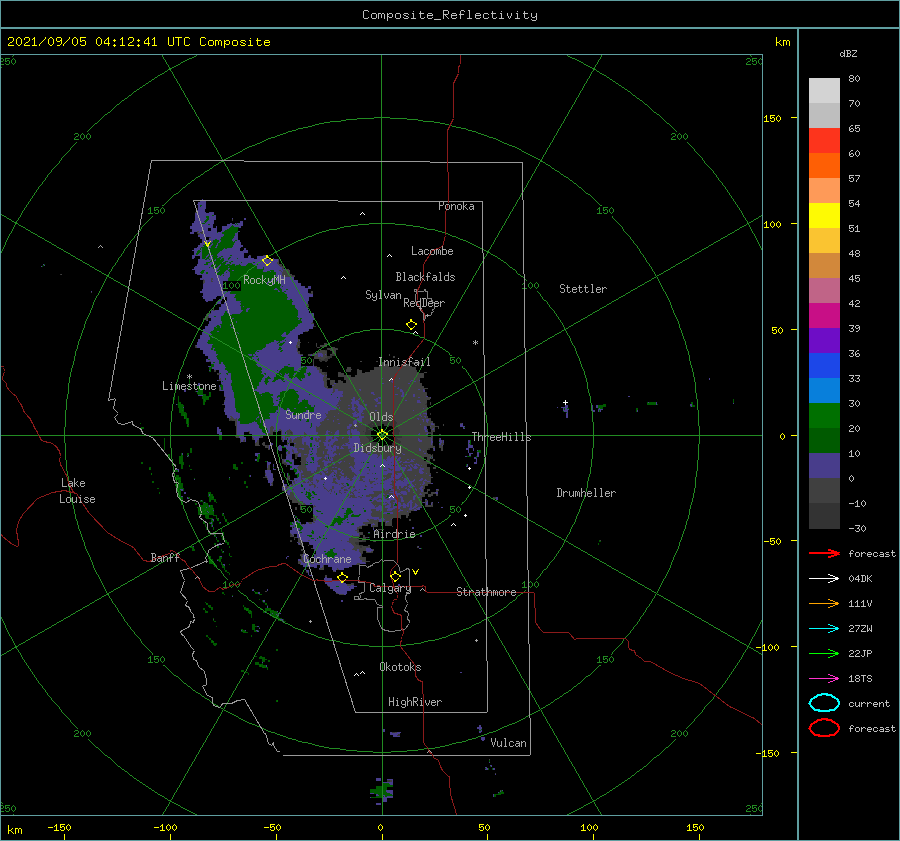
Task: Click the green 22JP arrow icon
Action: pos(824,653)
